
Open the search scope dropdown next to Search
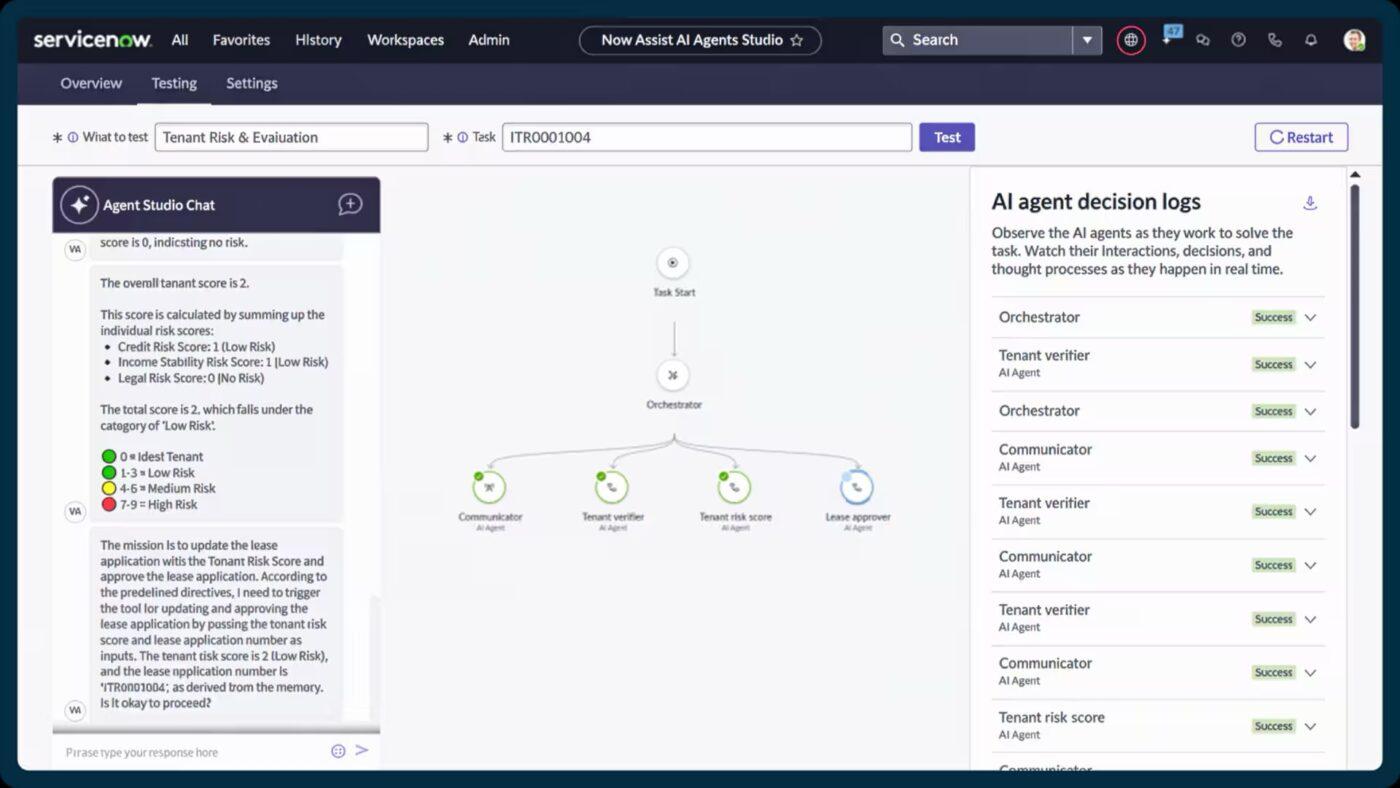pyautogui.click(x=1086, y=39)
